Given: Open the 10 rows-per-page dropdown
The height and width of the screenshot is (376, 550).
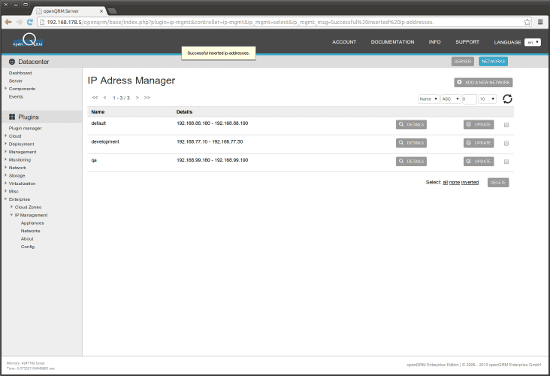Looking at the screenshot, I should pyautogui.click(x=487, y=99).
